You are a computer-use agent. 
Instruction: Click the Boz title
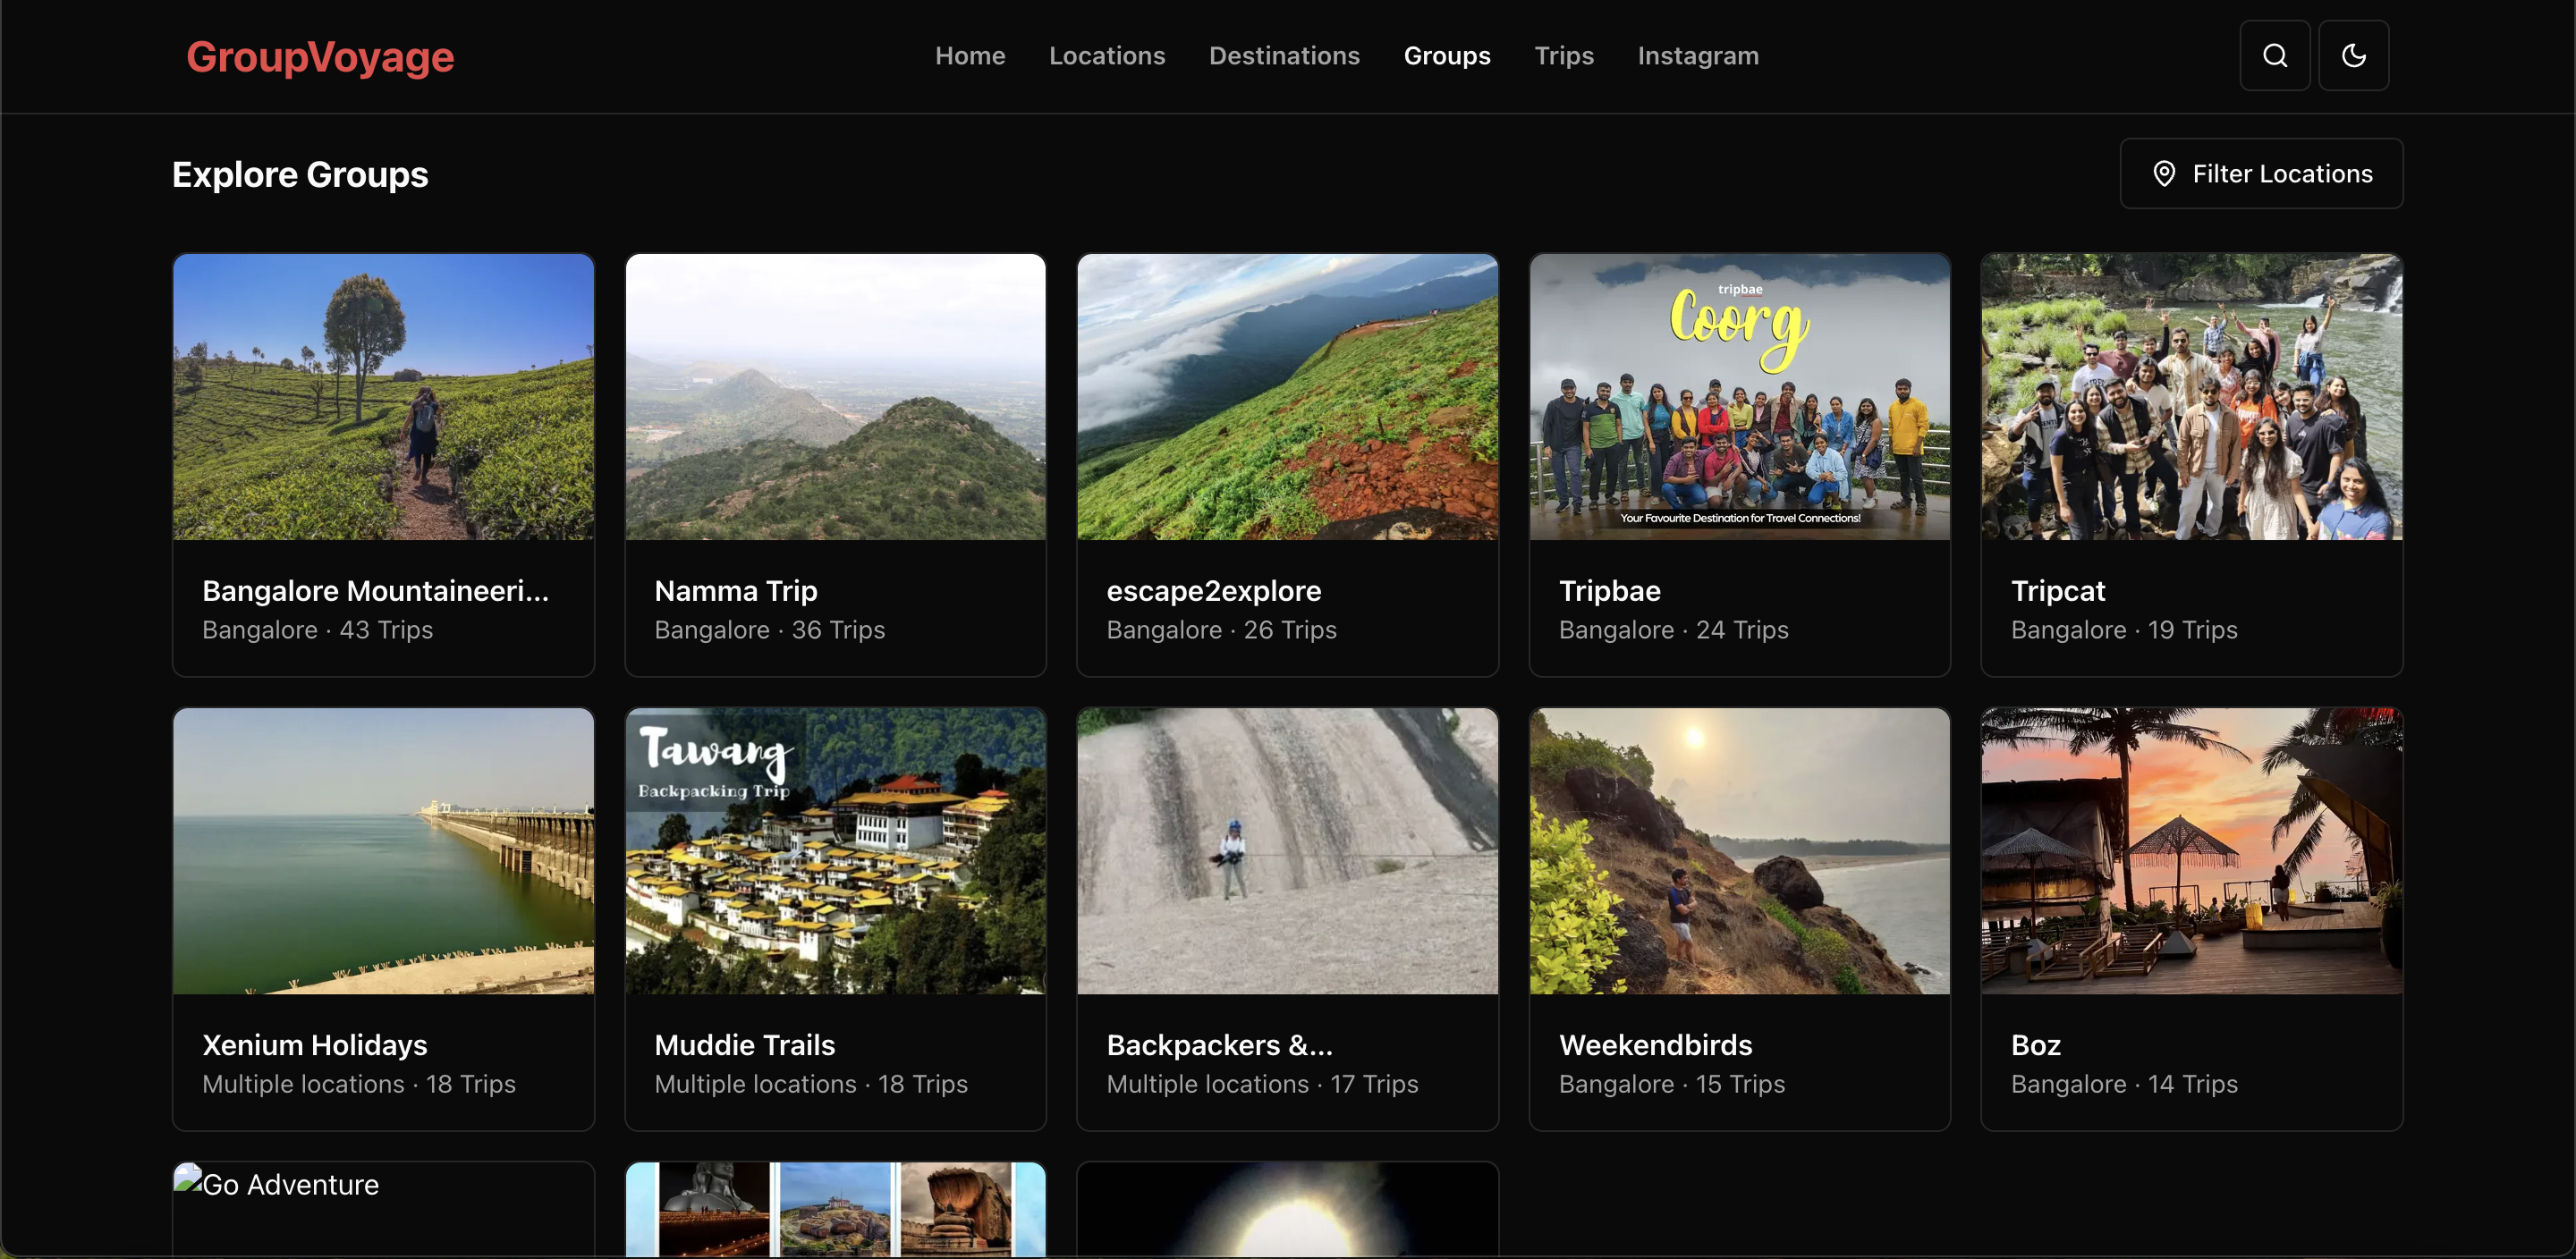point(2035,1045)
